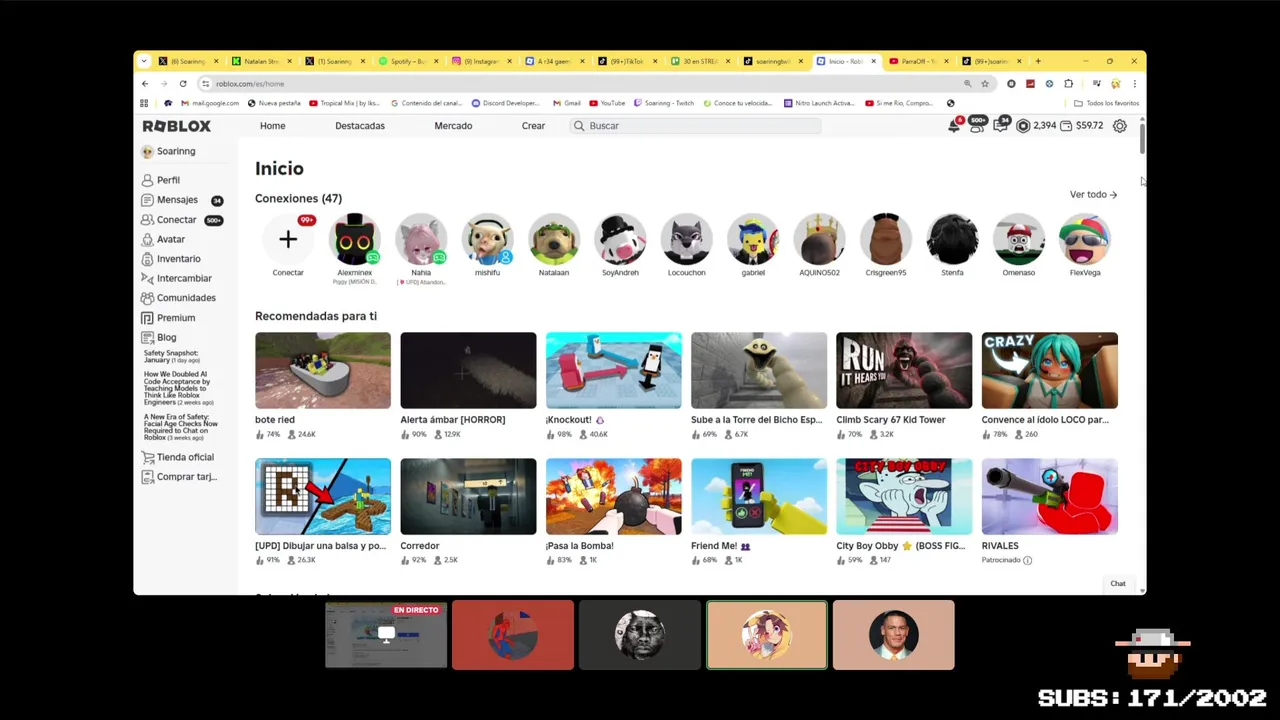Open the bote ried game thumbnail
Viewport: 1280px width, 720px height.
[323, 370]
